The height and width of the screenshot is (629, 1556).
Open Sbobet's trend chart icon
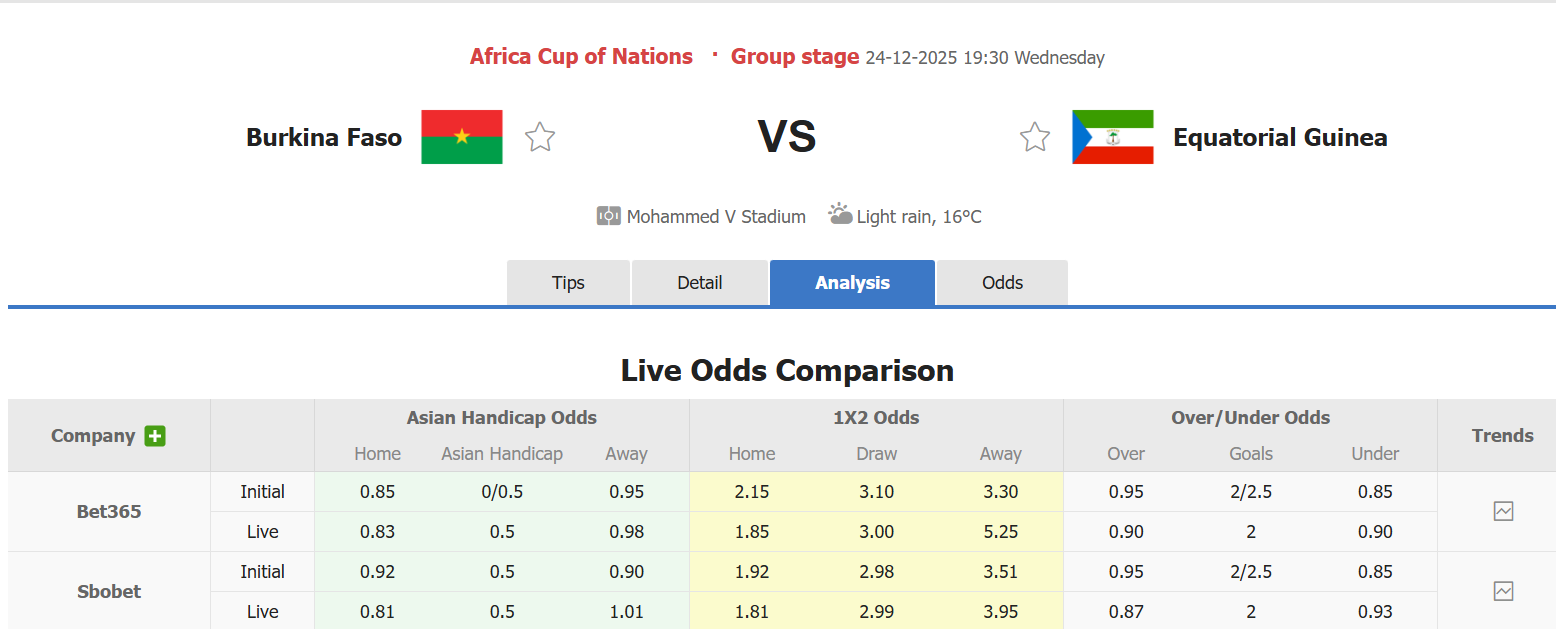(x=1503, y=591)
